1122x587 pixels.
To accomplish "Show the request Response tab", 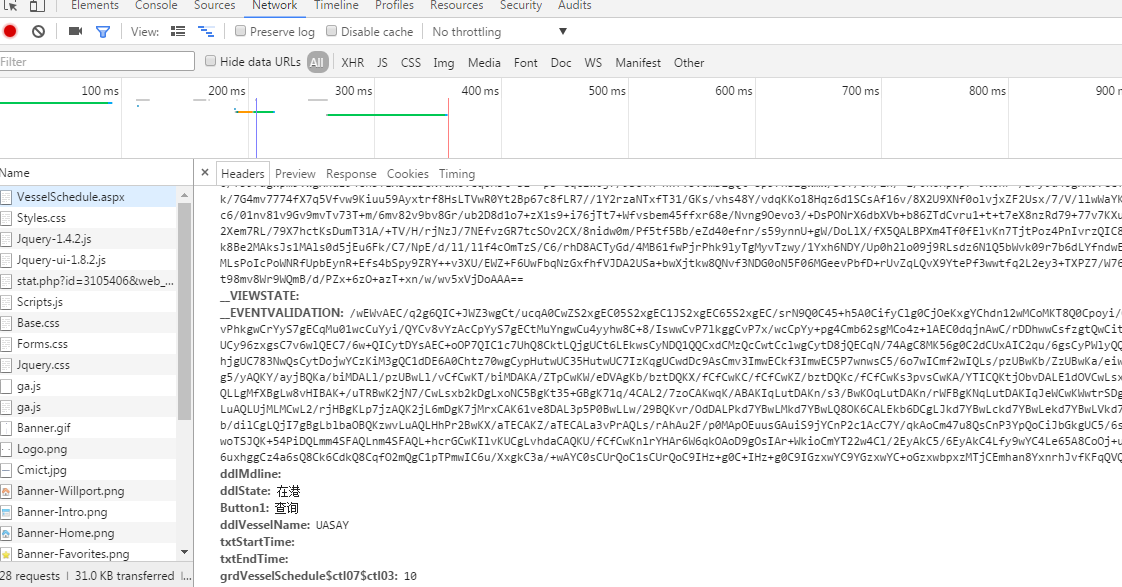I will click(x=351, y=173).
